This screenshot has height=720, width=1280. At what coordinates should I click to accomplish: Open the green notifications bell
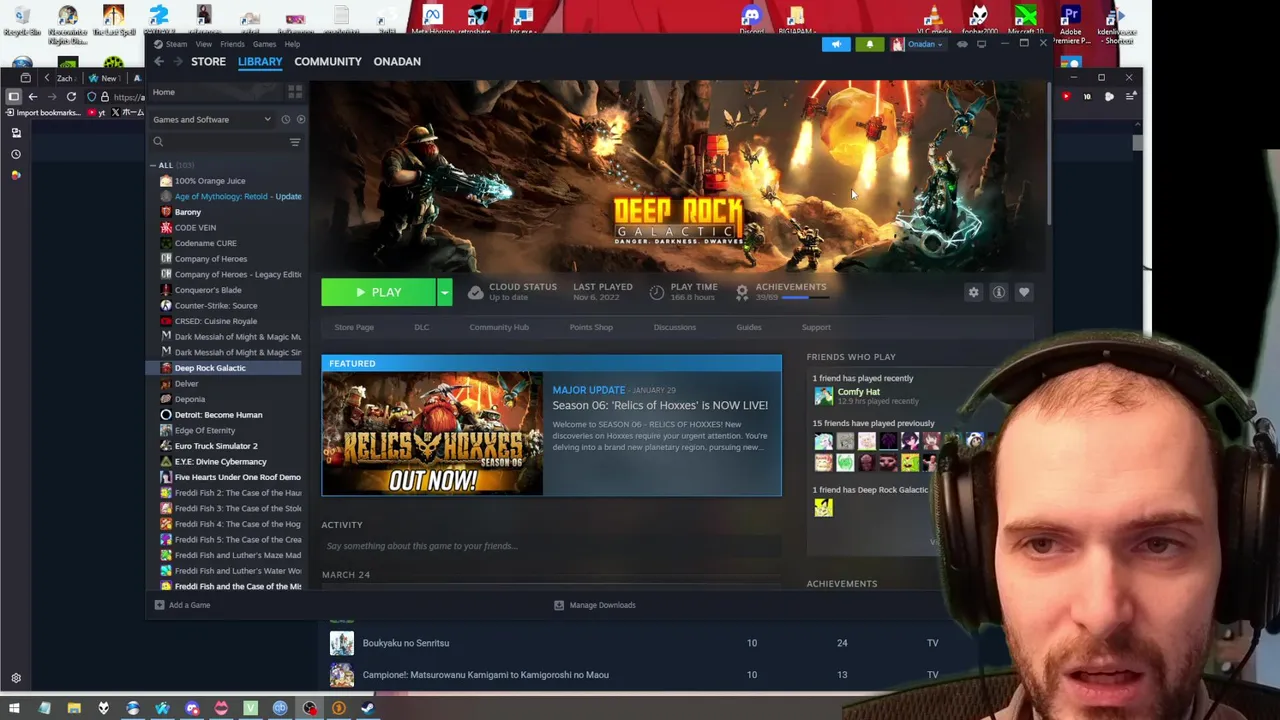click(869, 44)
